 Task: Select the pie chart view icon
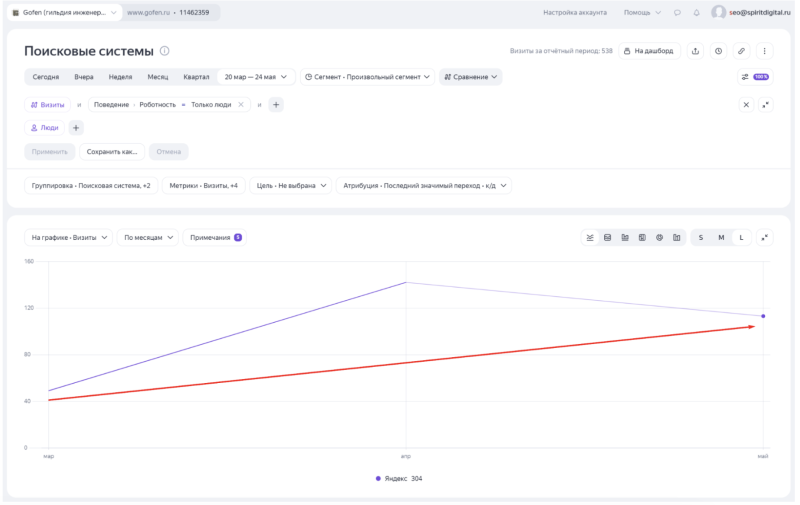click(660, 238)
